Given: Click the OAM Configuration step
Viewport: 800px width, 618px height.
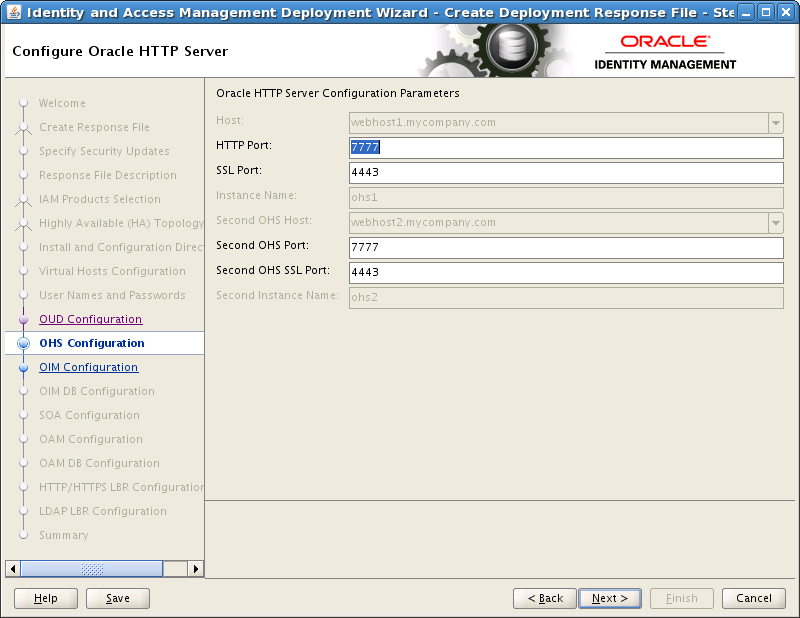Looking at the screenshot, I should click(x=91, y=439).
